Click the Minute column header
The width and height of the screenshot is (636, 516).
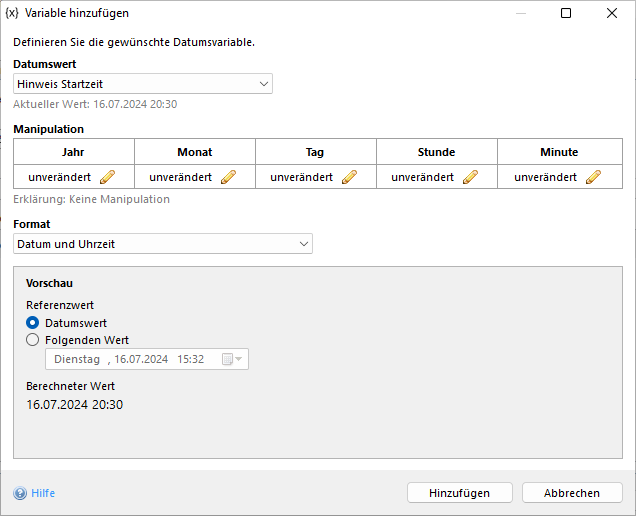coord(559,152)
